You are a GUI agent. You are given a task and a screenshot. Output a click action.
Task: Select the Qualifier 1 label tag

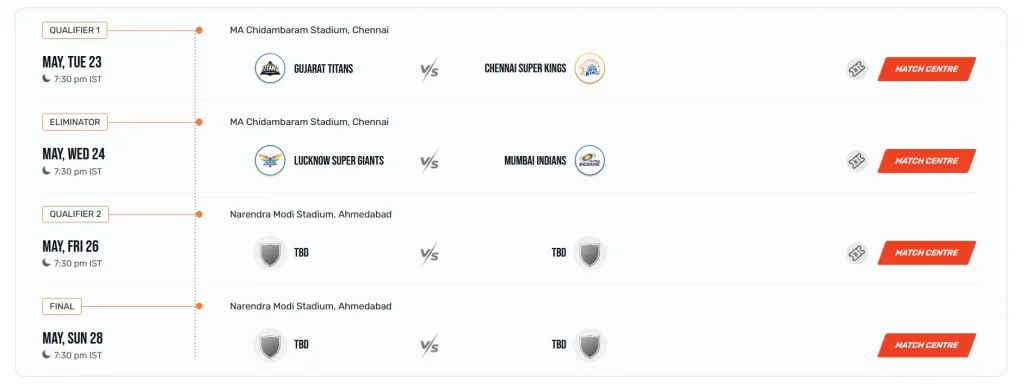coord(75,30)
